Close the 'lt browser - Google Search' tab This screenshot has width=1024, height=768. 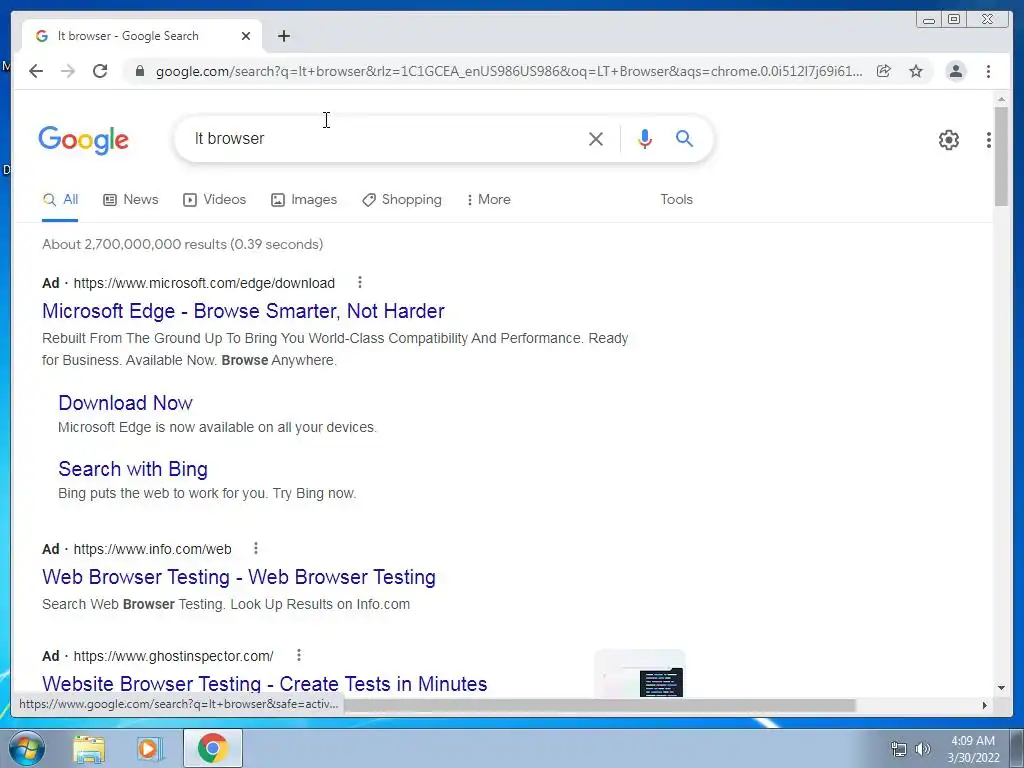click(x=246, y=36)
